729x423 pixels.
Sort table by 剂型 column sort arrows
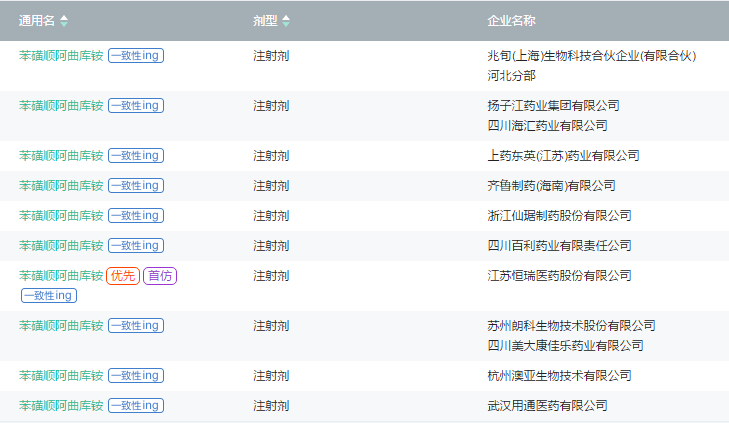pos(286,21)
